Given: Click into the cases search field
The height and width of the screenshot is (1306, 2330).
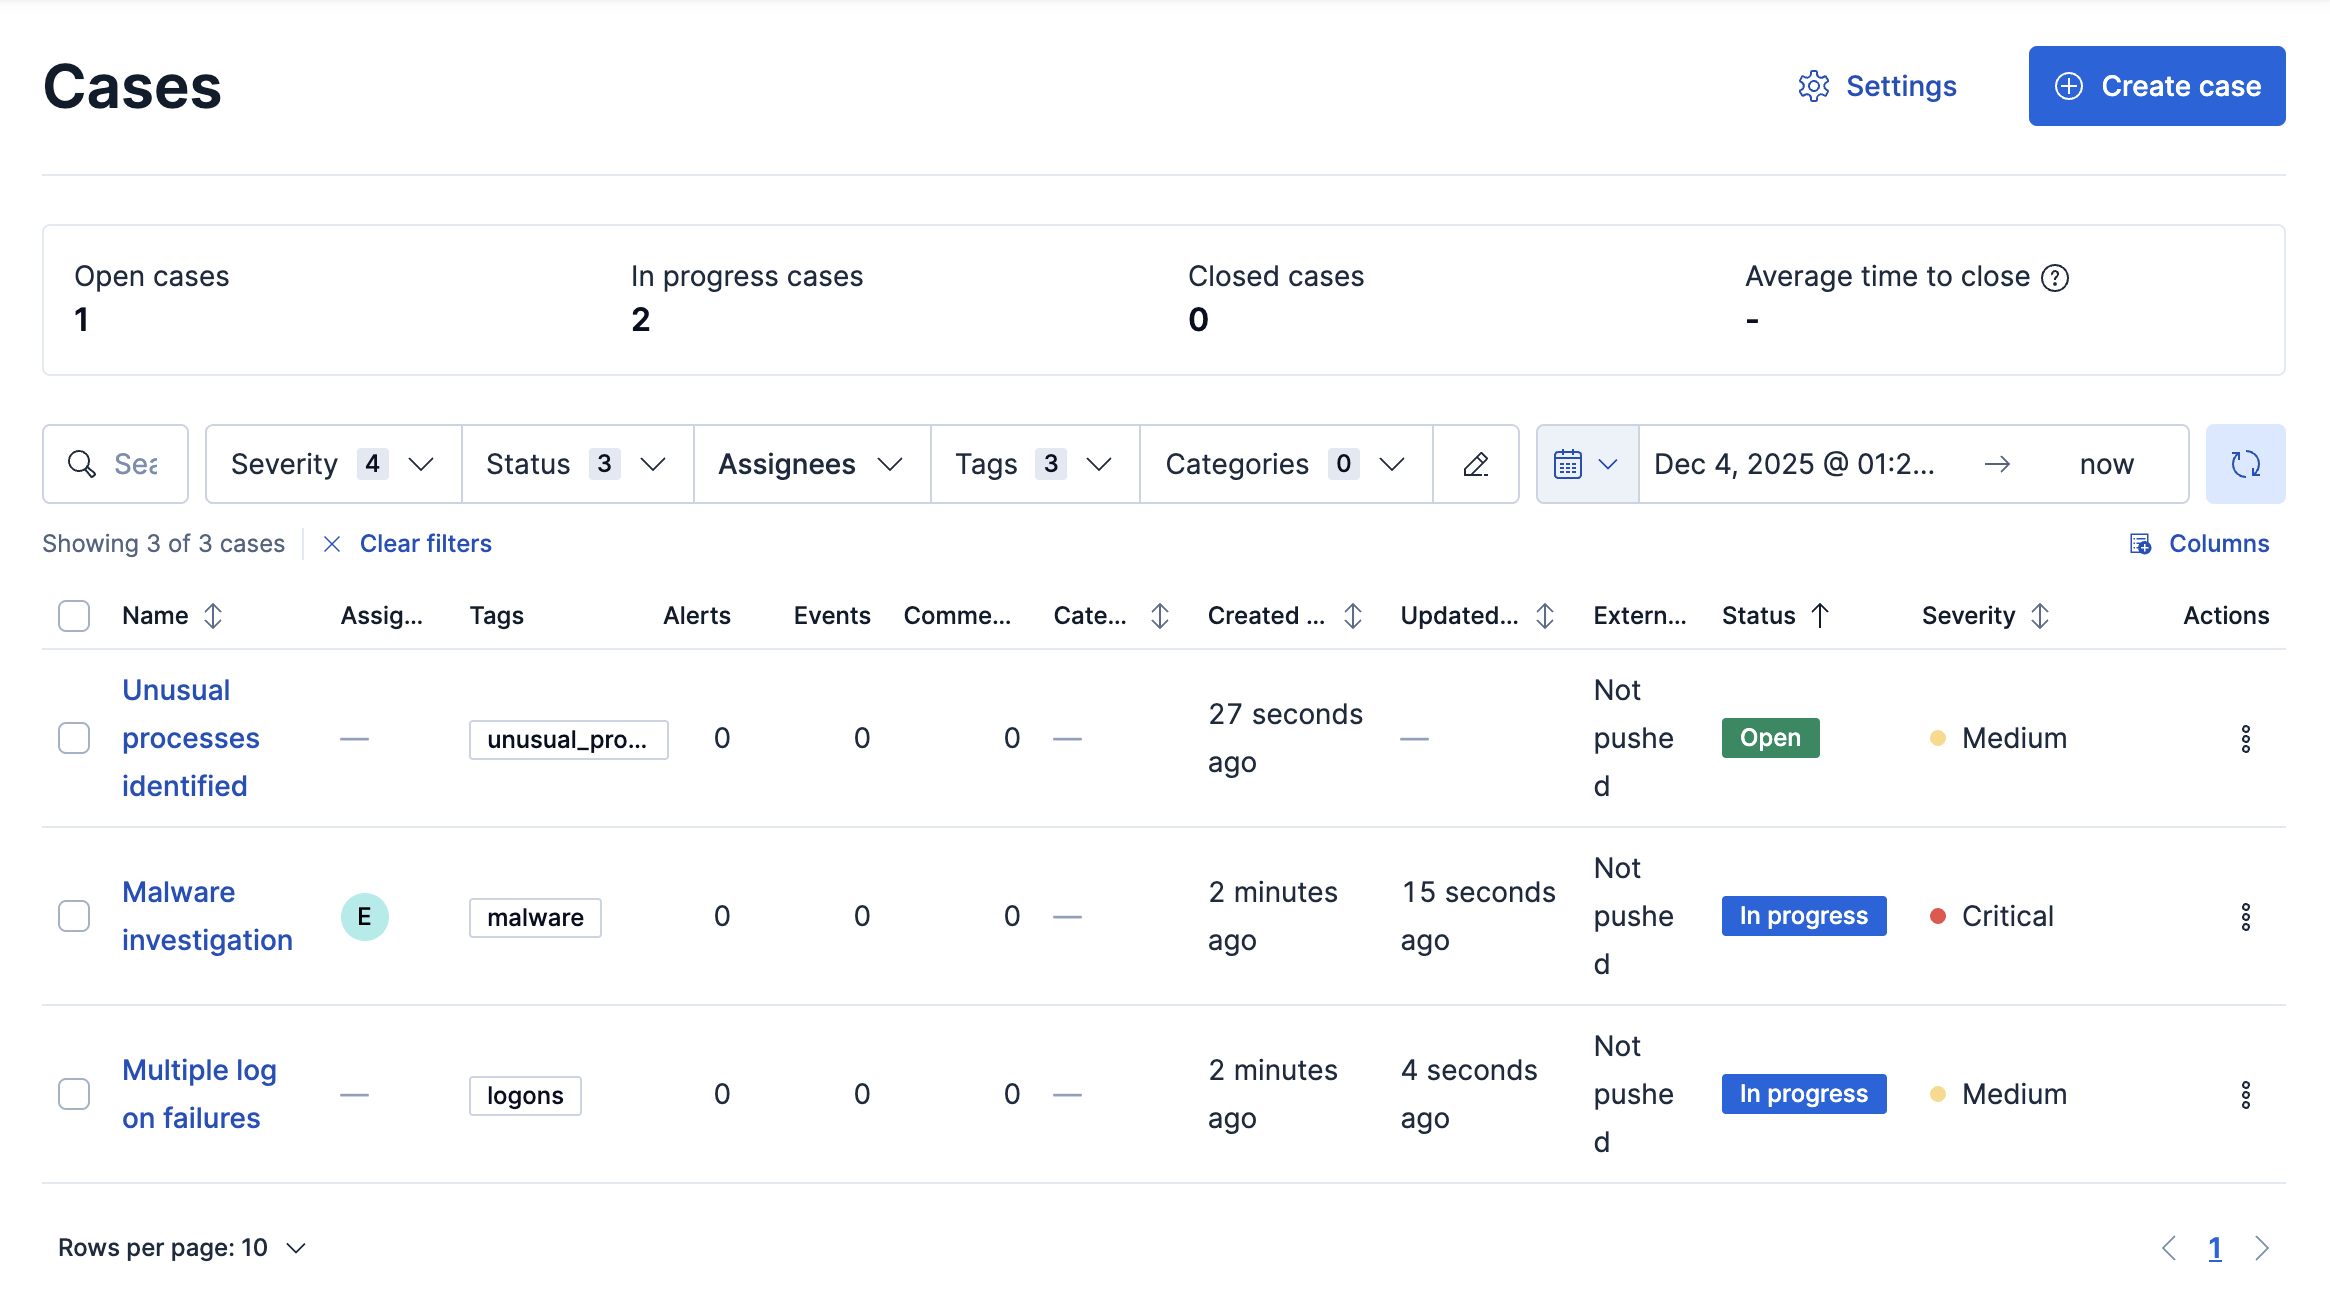Looking at the screenshot, I should point(134,464).
